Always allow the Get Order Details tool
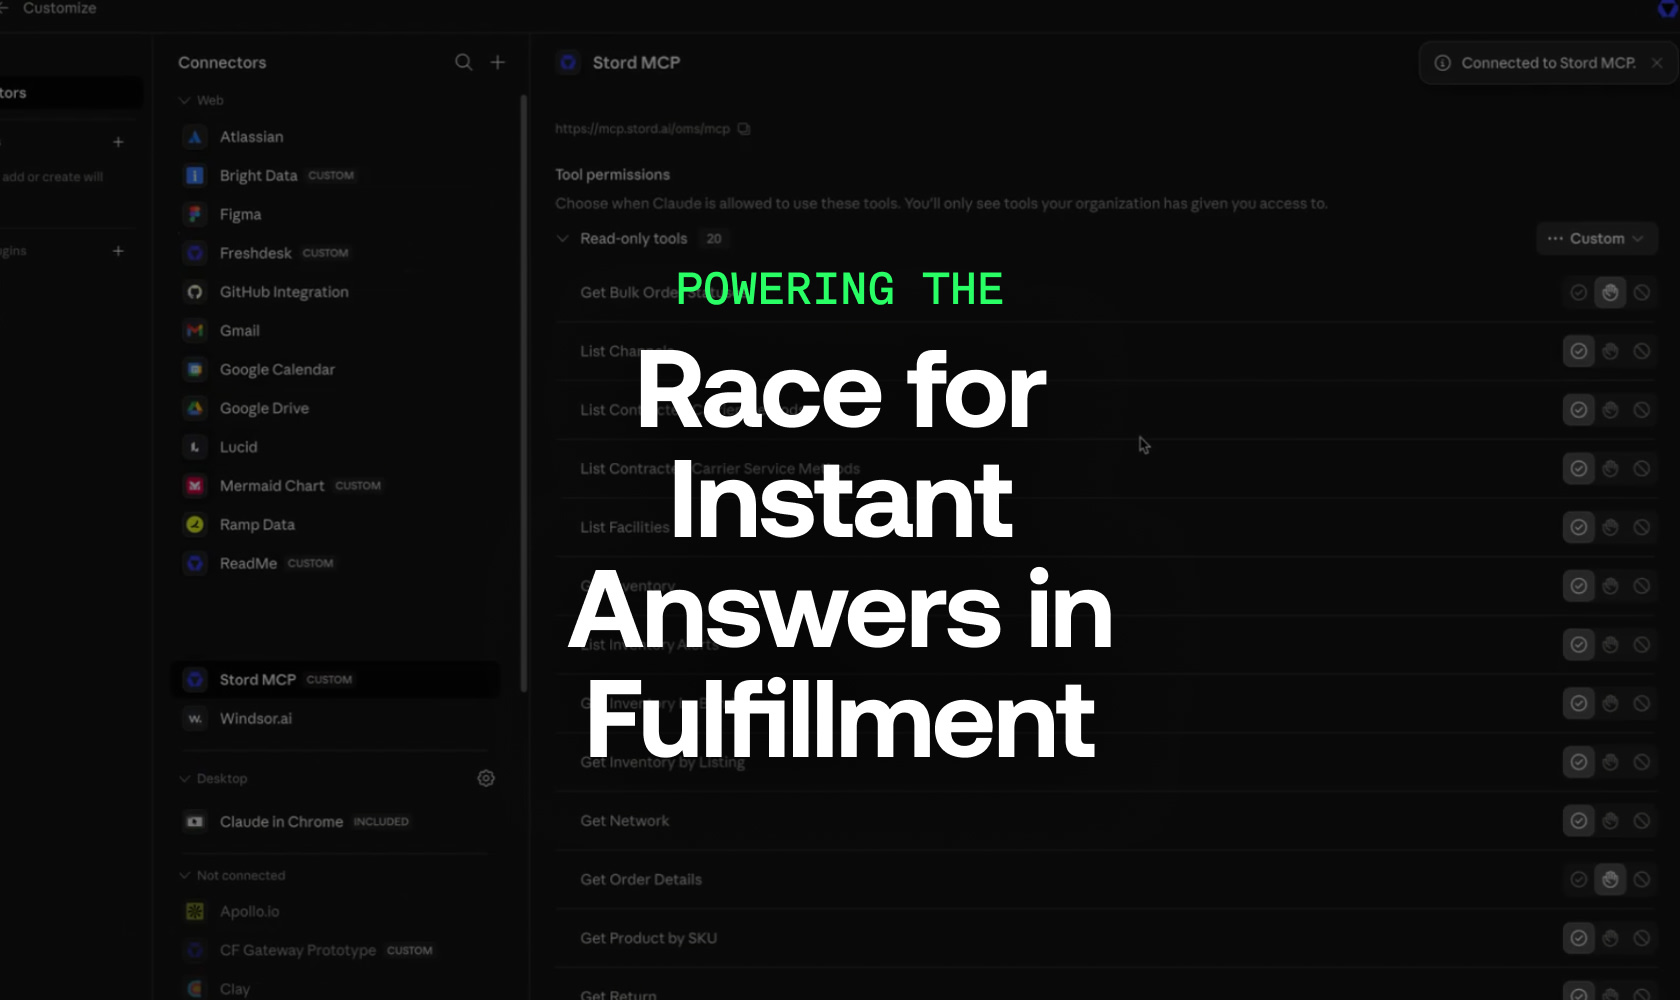 click(1579, 880)
